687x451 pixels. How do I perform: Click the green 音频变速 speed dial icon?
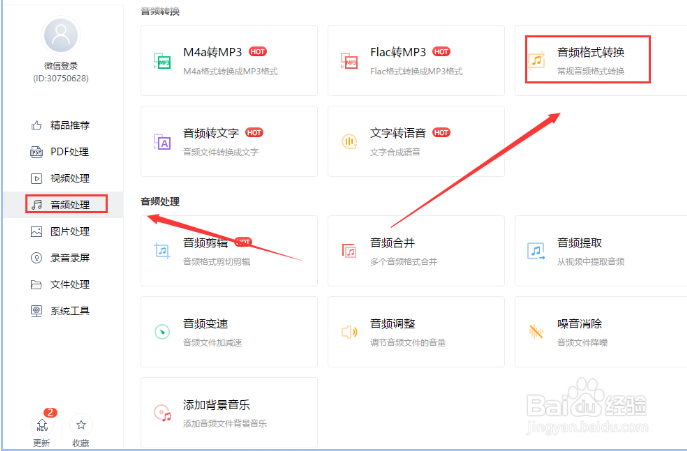(163, 332)
